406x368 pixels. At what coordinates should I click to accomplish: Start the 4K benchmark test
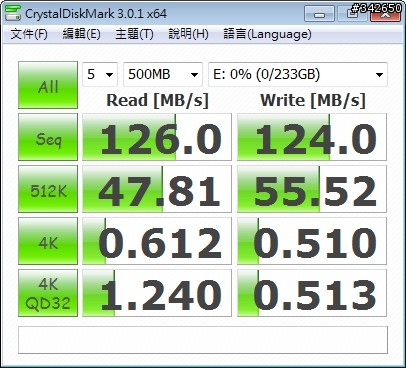(x=48, y=241)
